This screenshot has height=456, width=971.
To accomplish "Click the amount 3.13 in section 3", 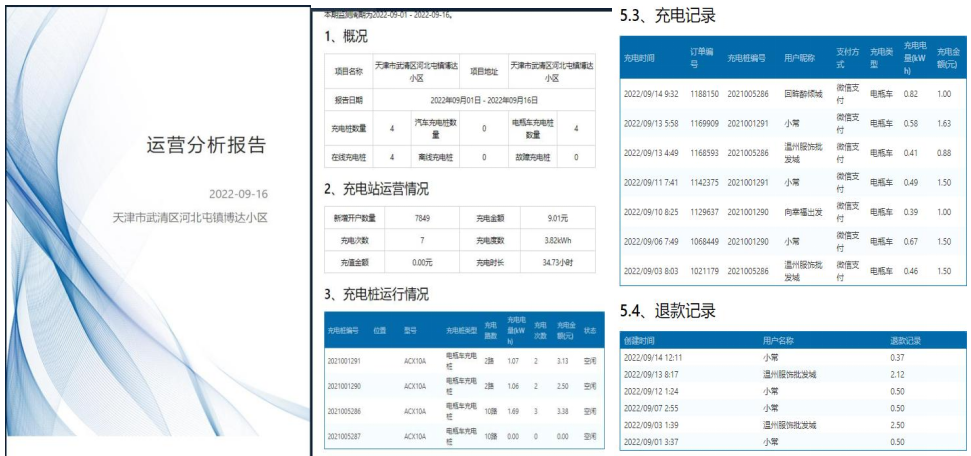I will [563, 361].
